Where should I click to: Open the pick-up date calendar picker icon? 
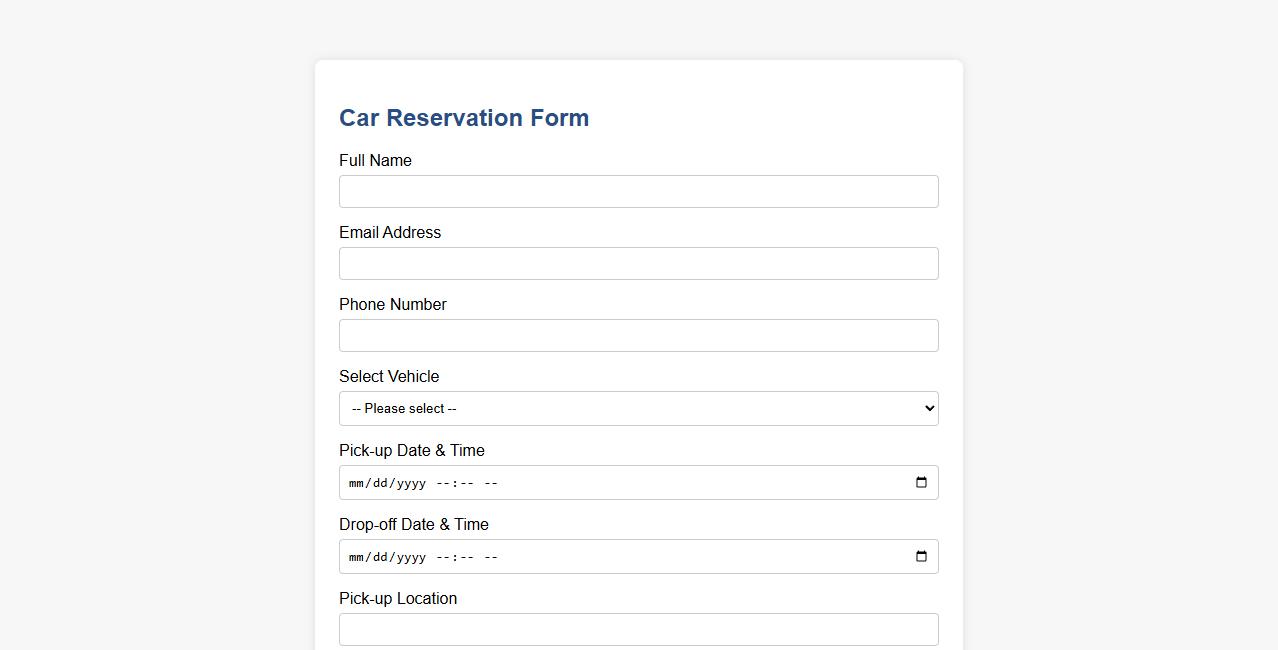(x=920, y=482)
